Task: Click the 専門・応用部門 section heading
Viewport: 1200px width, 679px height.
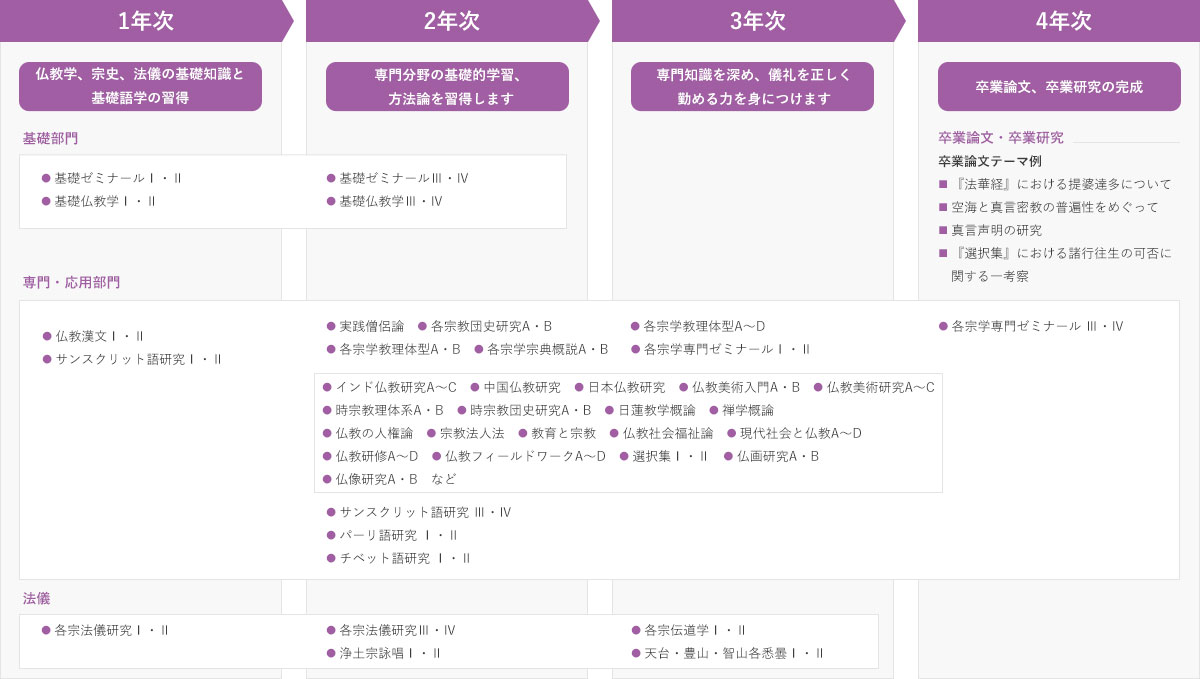Action: (71, 283)
